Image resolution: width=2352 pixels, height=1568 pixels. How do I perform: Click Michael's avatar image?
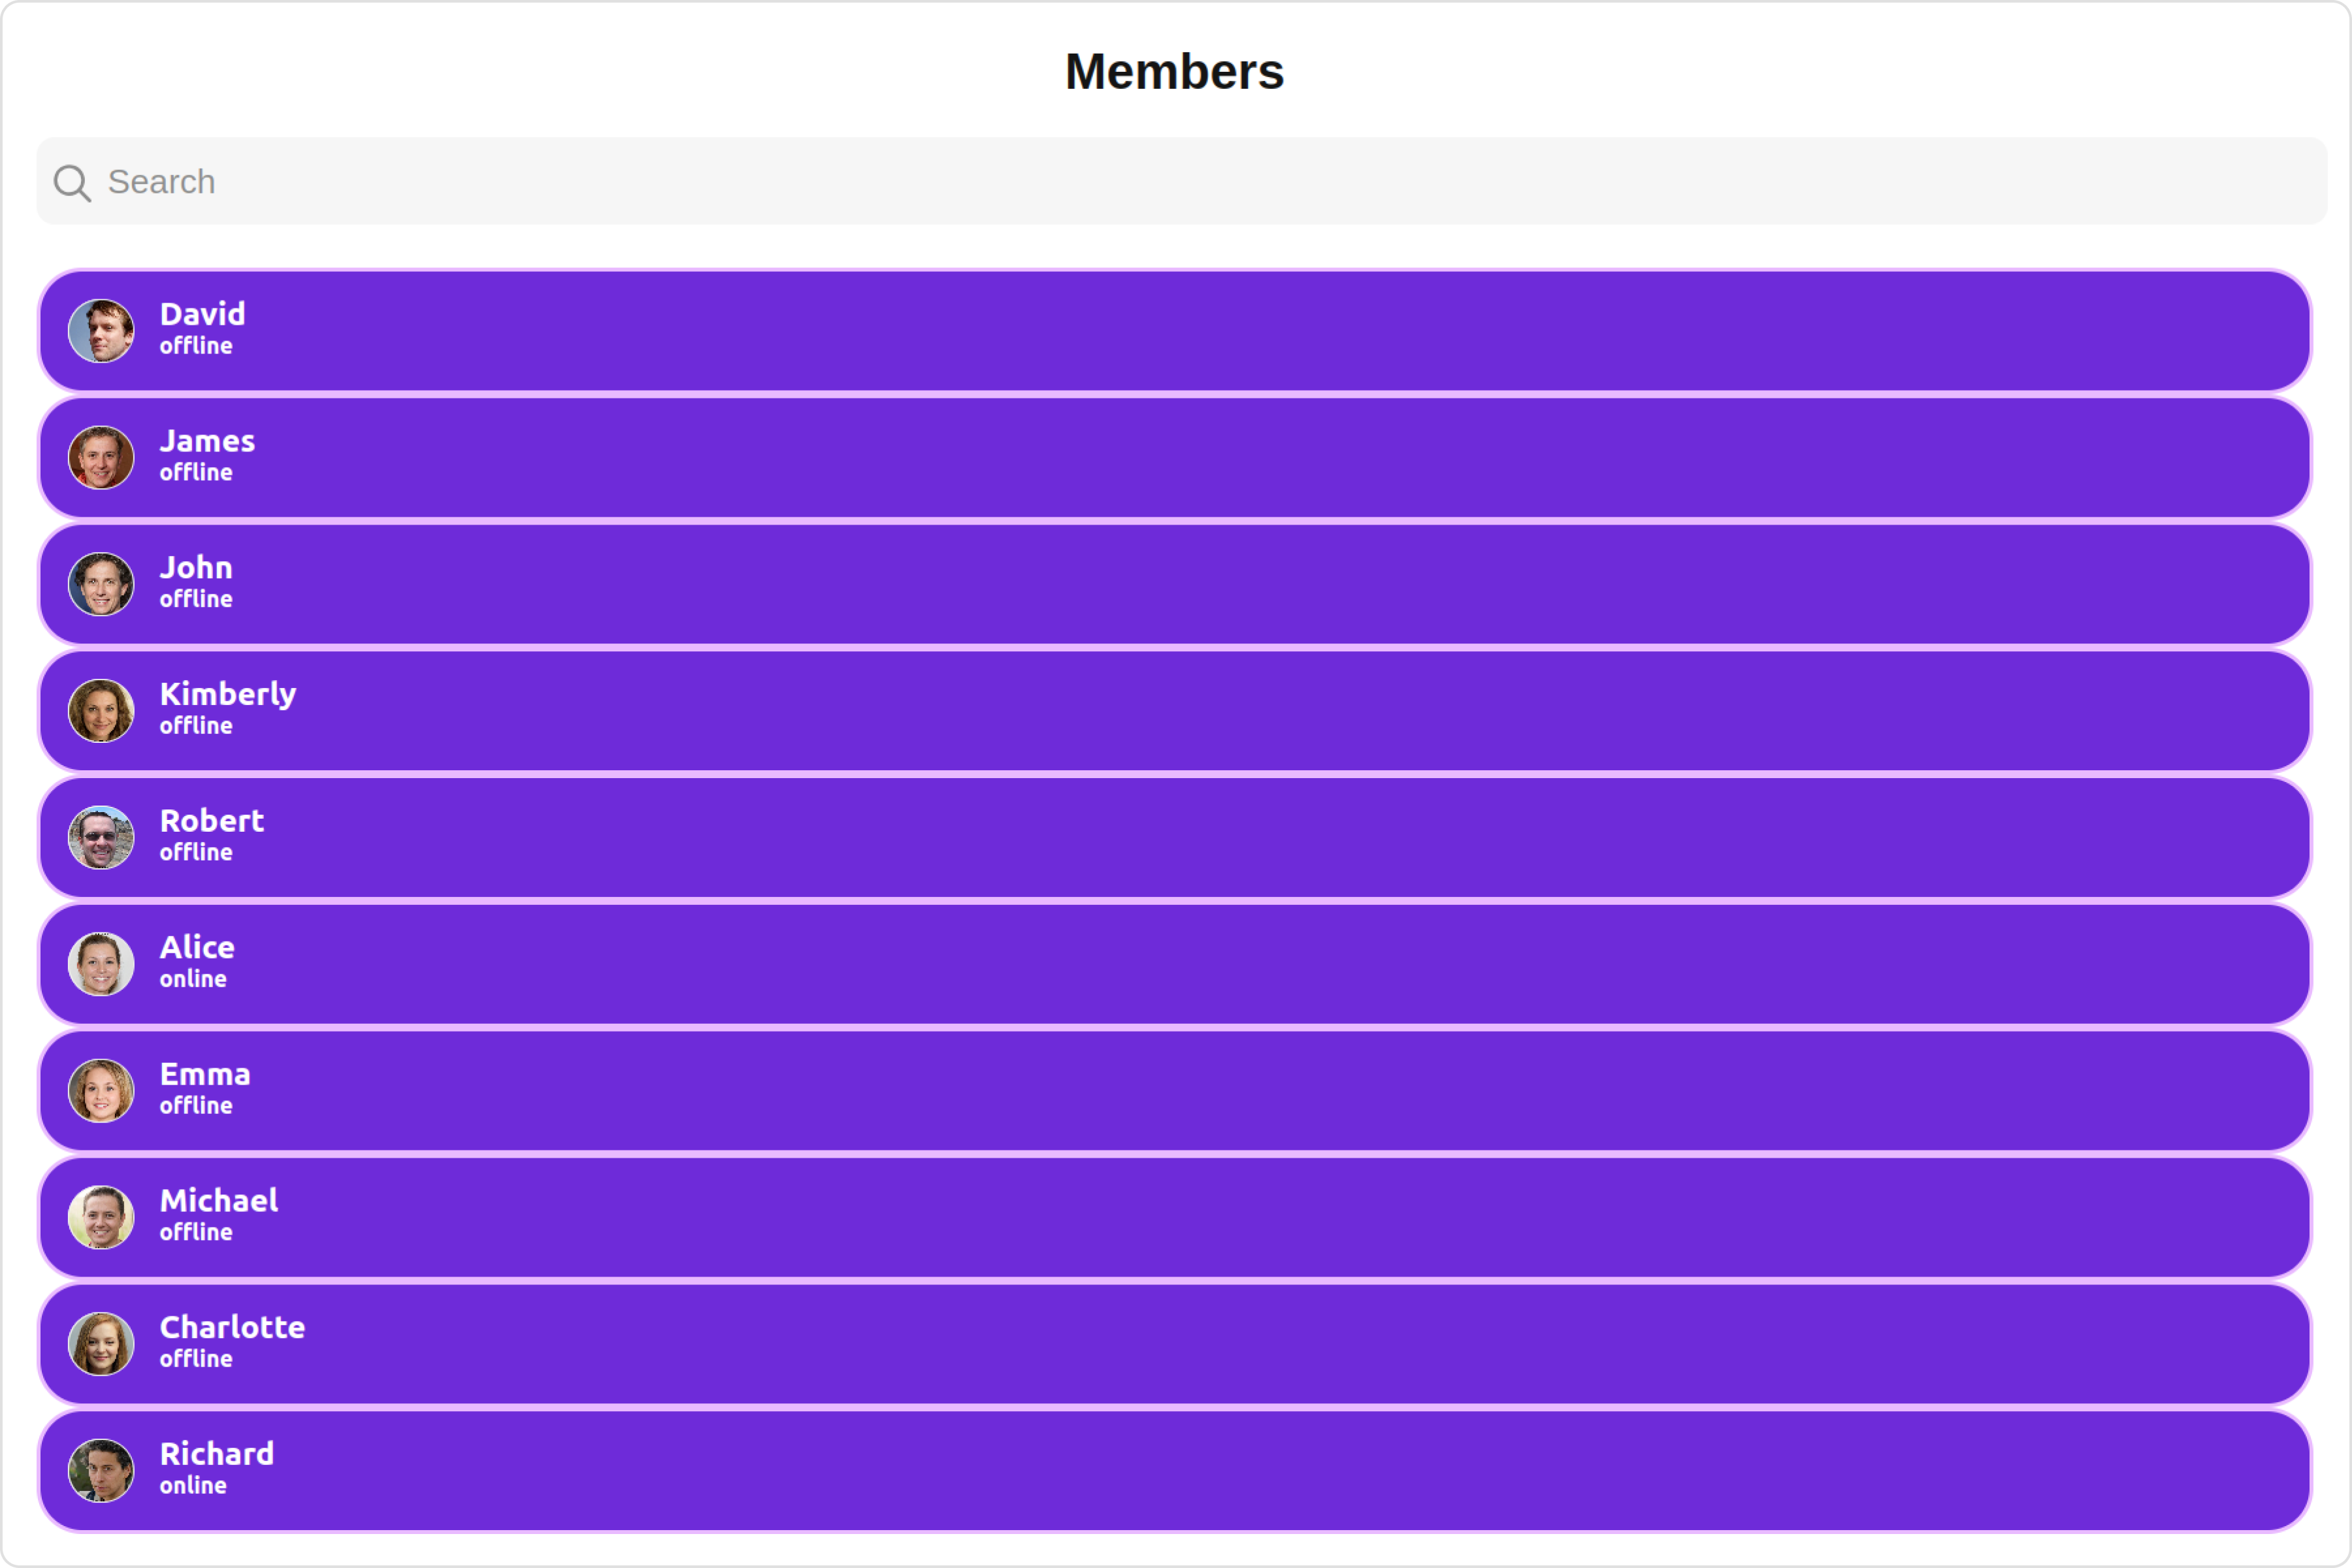point(101,1218)
